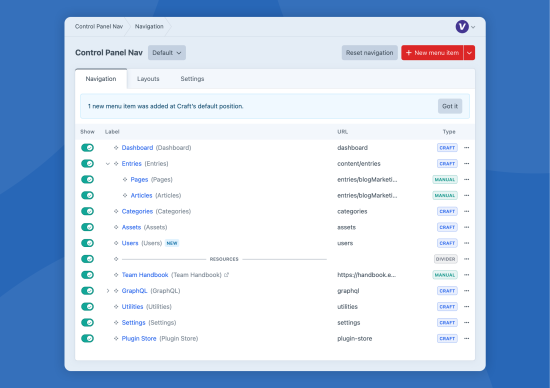Click the user avatar icon

pyautogui.click(x=462, y=27)
